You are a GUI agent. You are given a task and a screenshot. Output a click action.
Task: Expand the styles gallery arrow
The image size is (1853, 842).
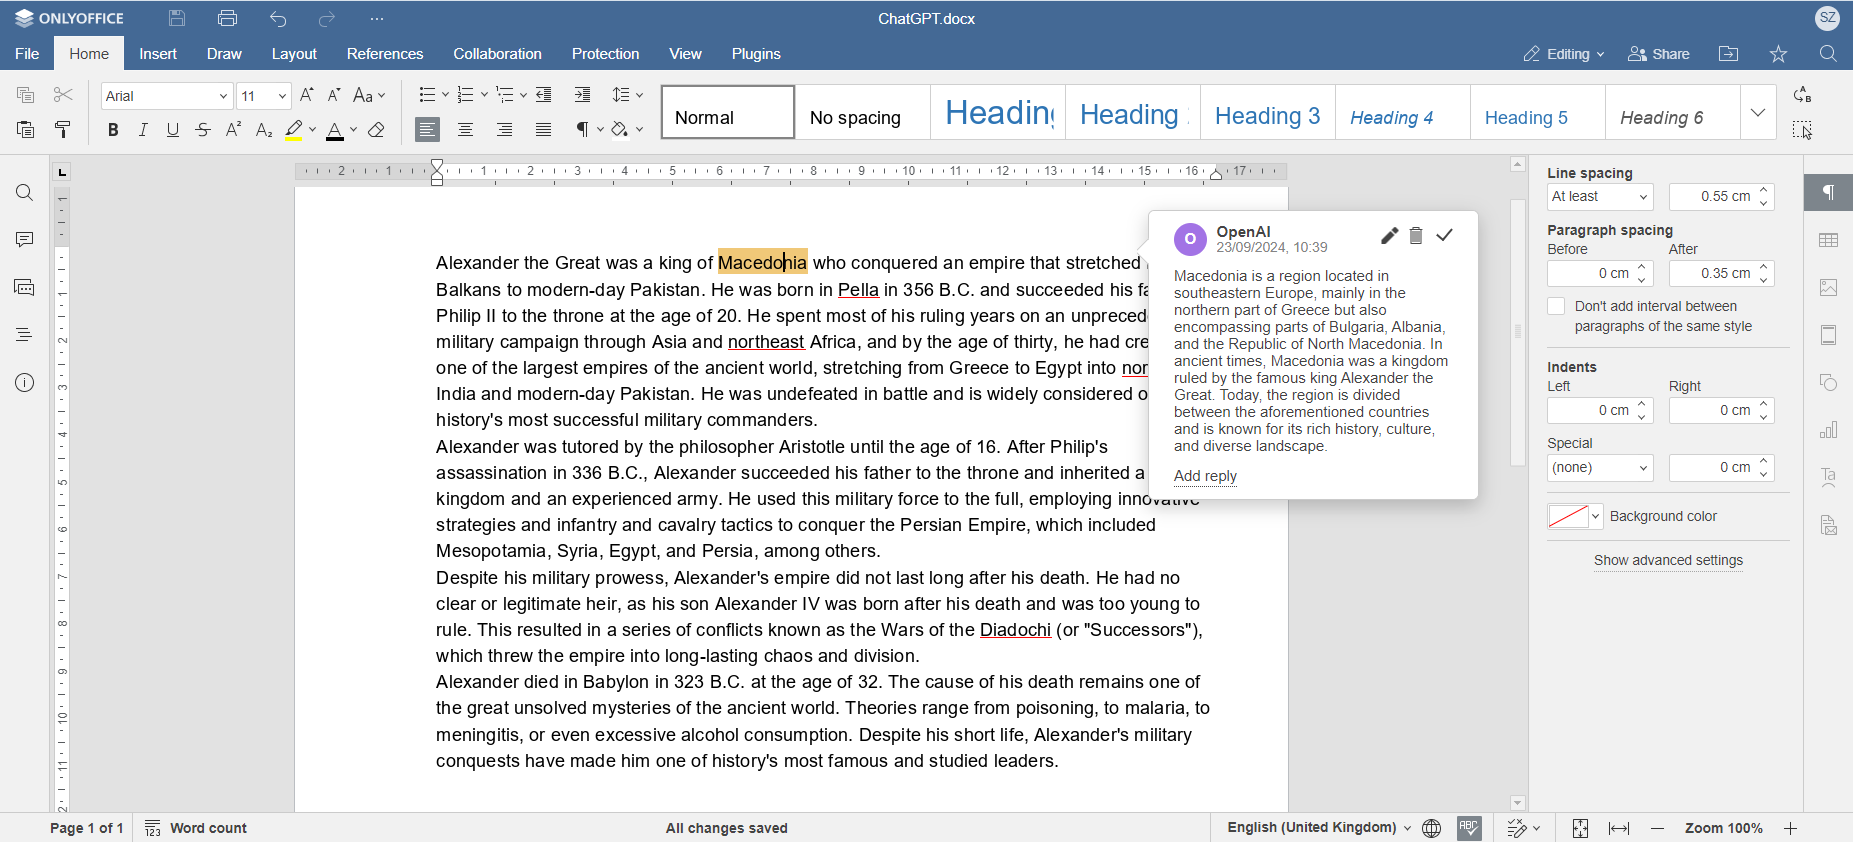pos(1758,113)
